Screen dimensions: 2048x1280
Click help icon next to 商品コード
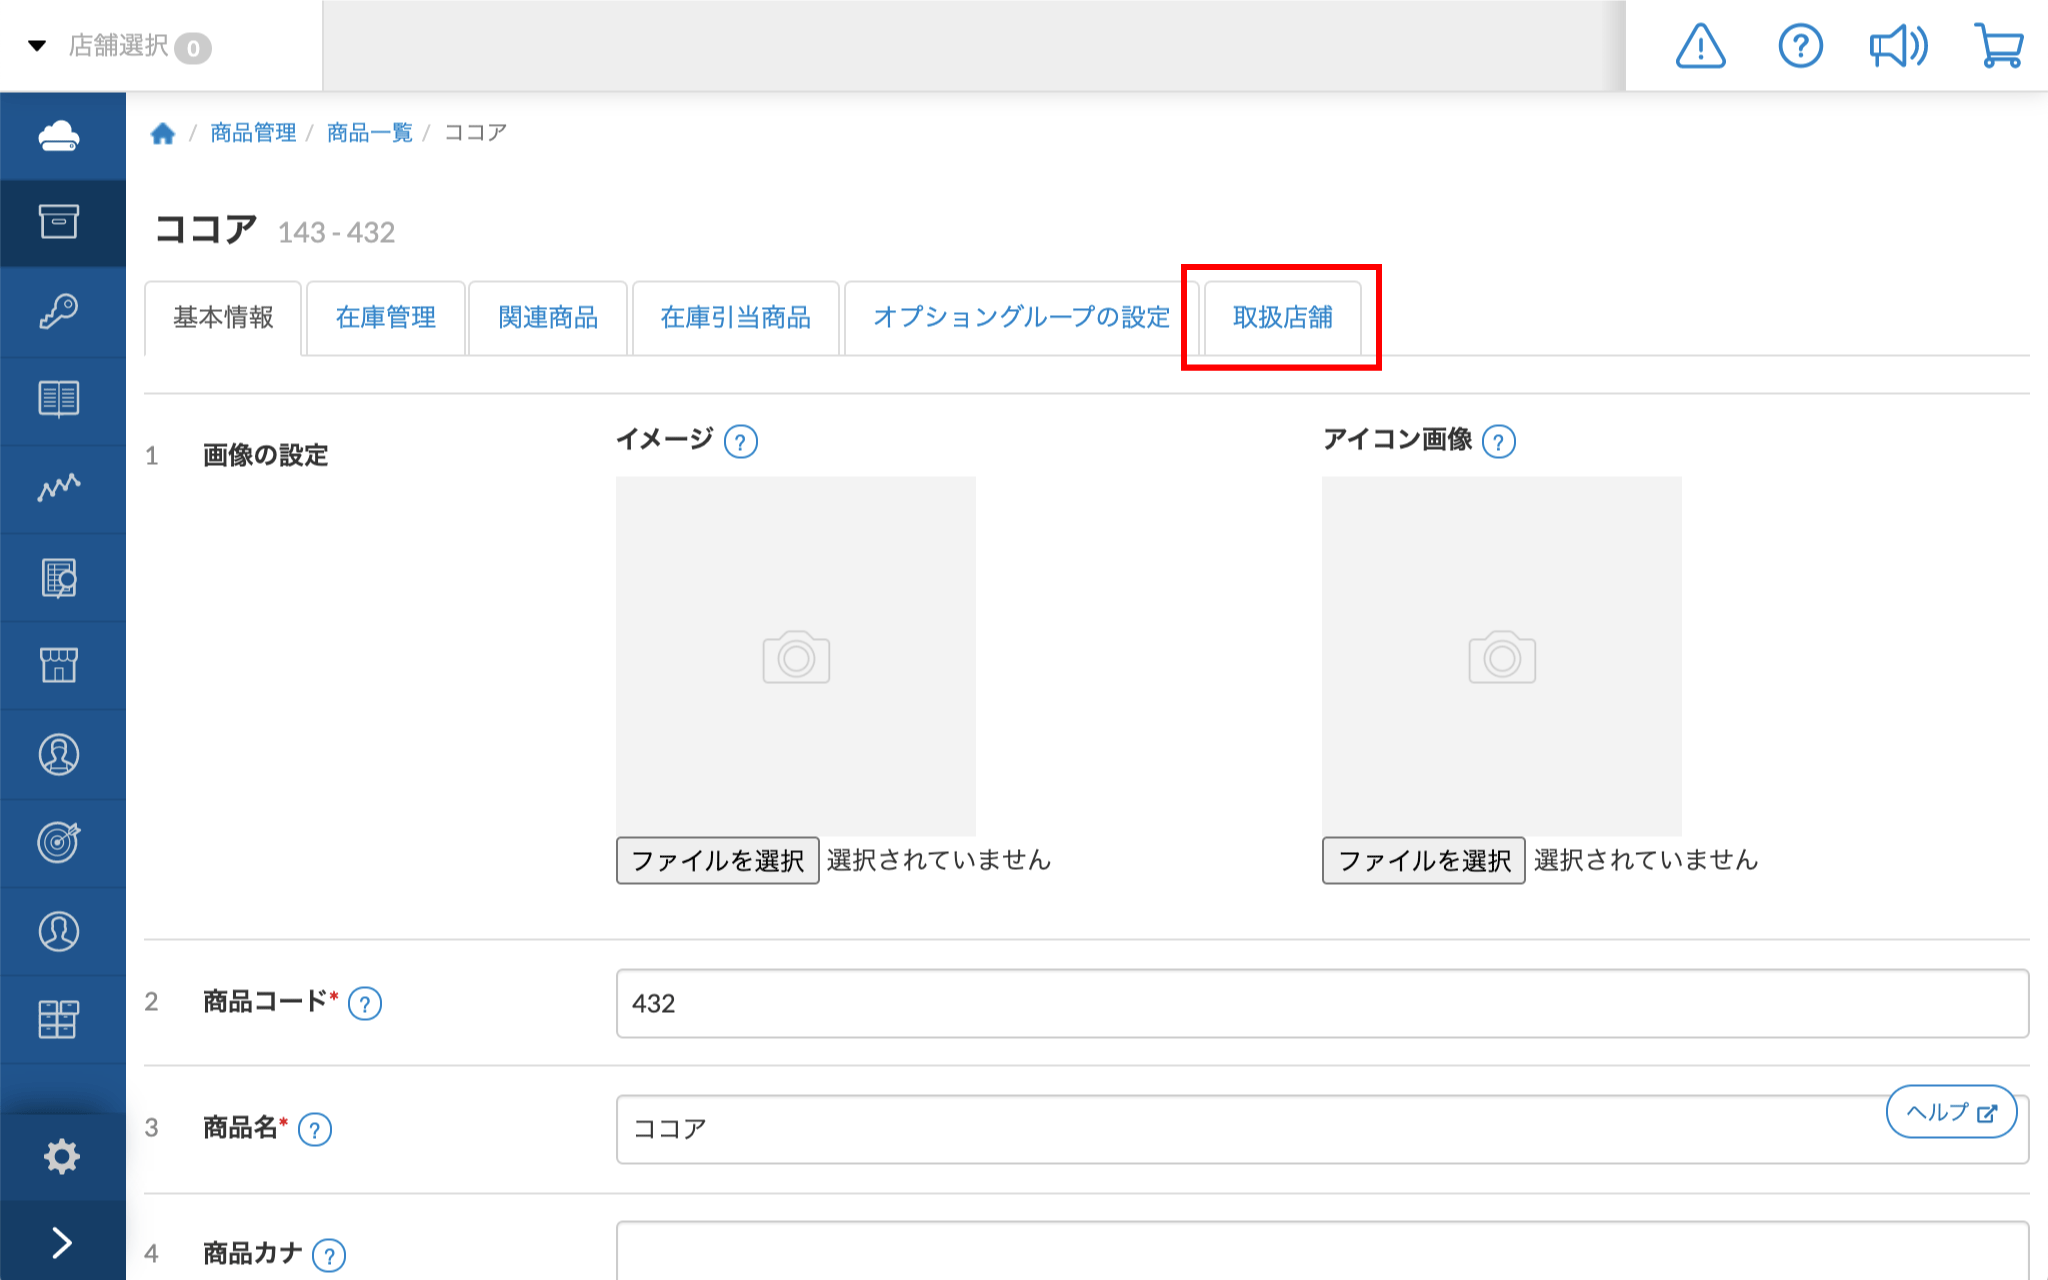[365, 1003]
